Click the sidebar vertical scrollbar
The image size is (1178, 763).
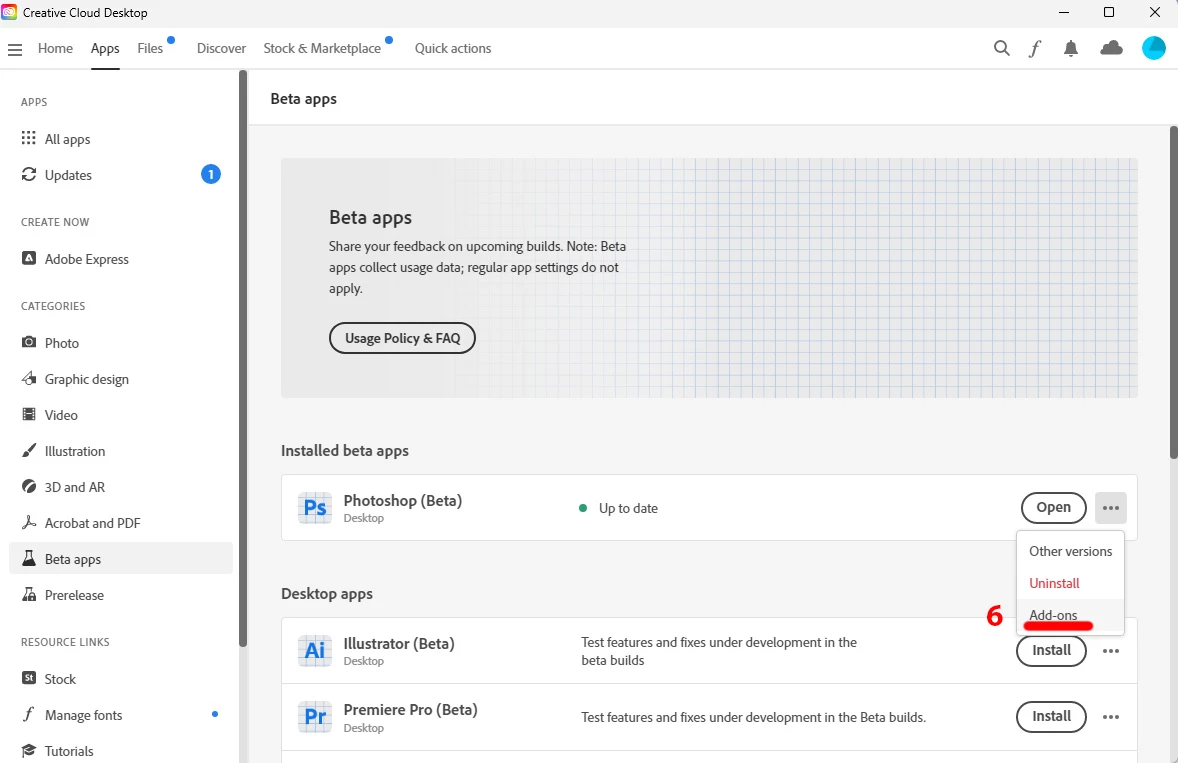(x=243, y=358)
